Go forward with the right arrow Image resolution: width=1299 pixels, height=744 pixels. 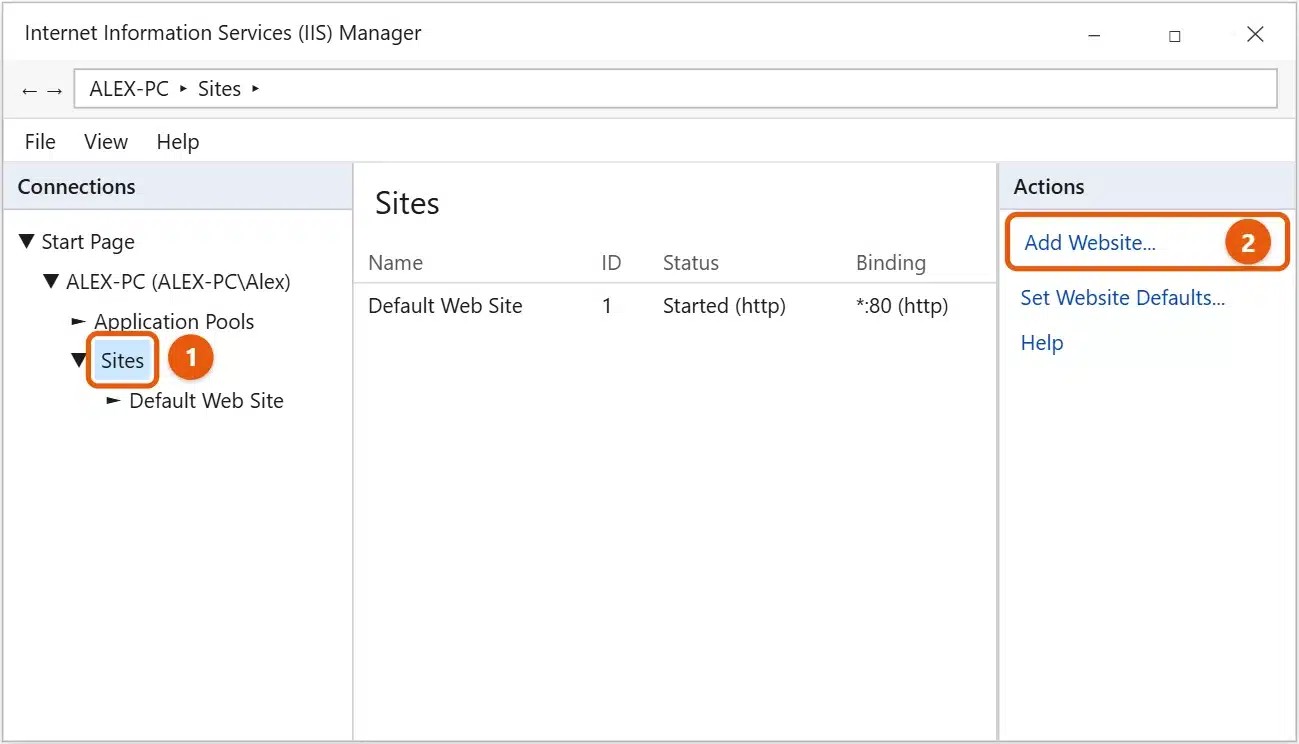(x=55, y=90)
